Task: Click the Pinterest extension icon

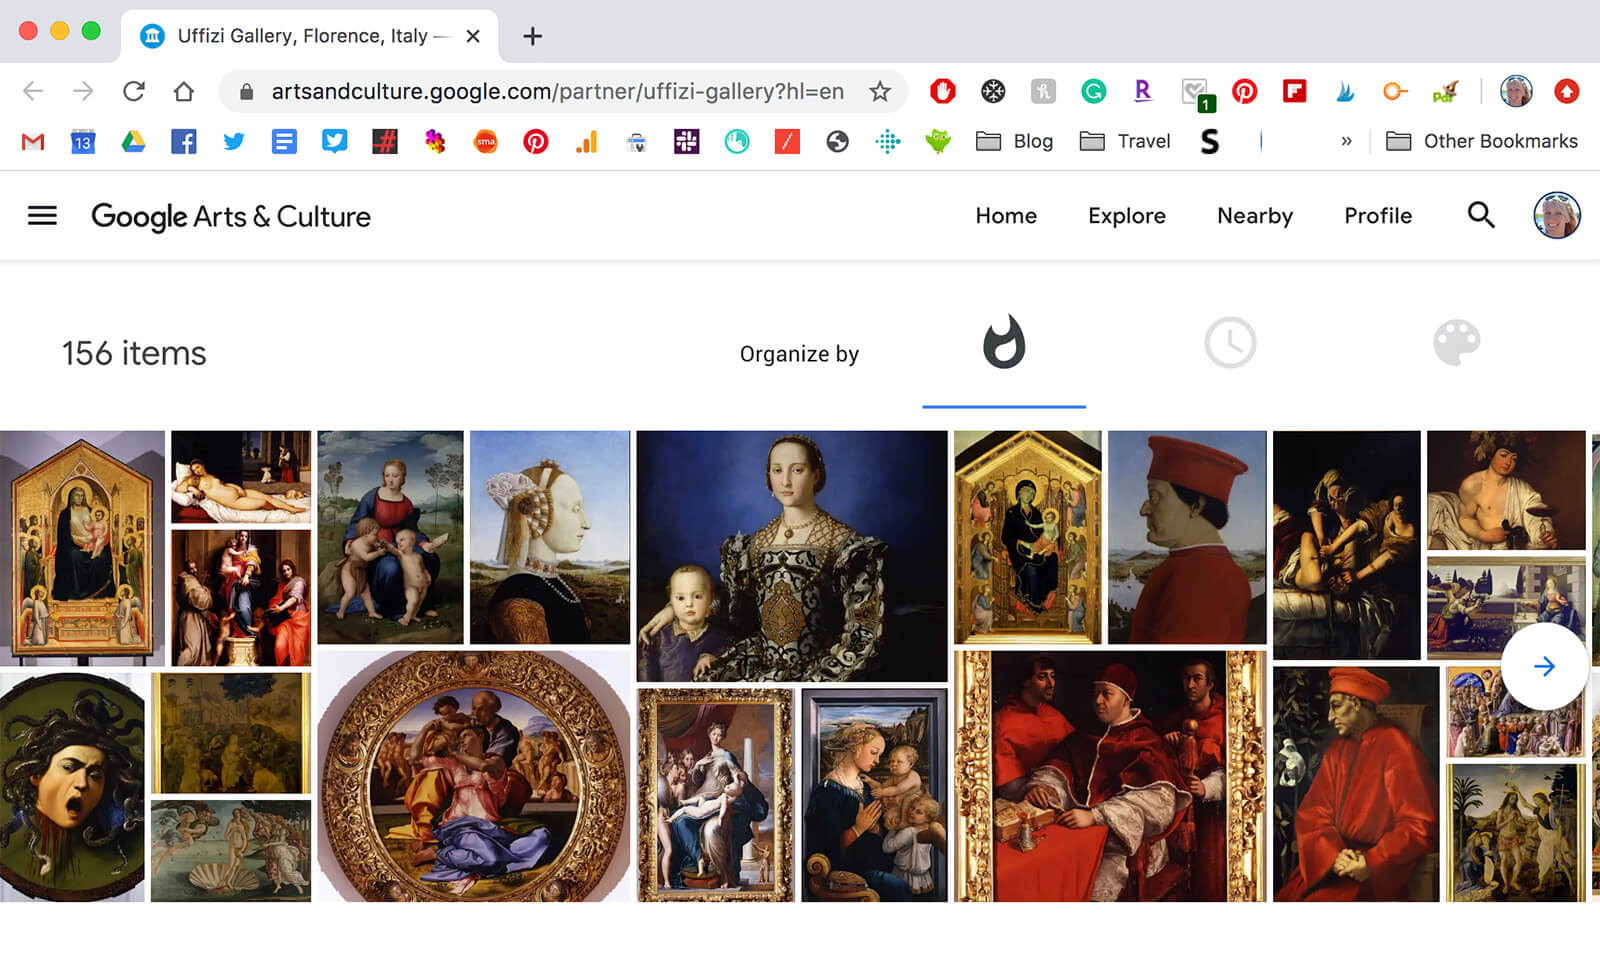Action: coord(1244,92)
